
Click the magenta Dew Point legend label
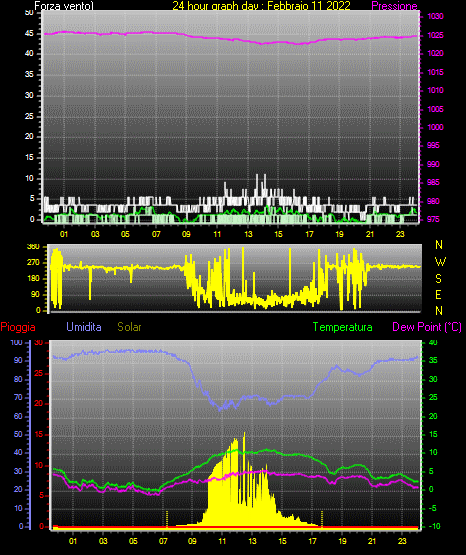(427, 327)
